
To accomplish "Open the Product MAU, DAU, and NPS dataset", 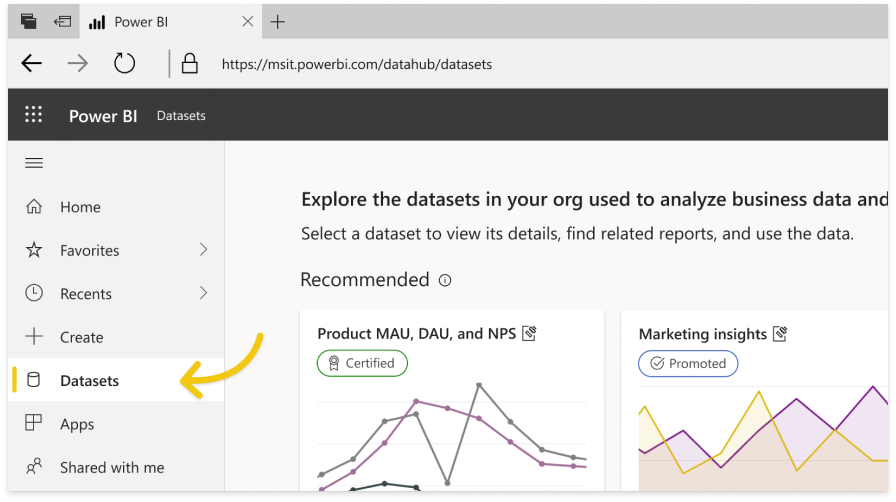I will pyautogui.click(x=416, y=334).
